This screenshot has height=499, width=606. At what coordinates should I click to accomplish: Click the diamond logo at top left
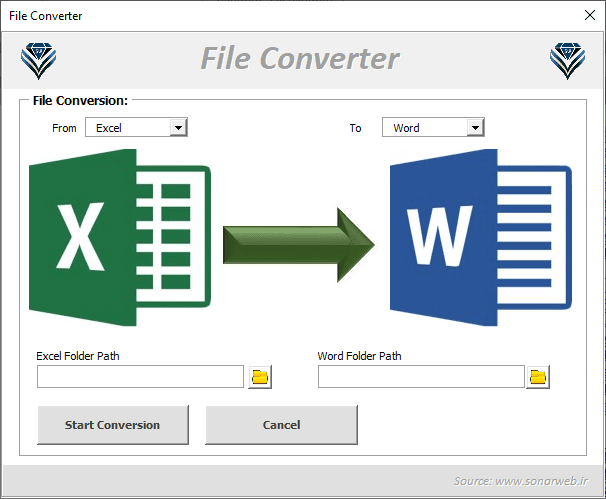coord(38,61)
